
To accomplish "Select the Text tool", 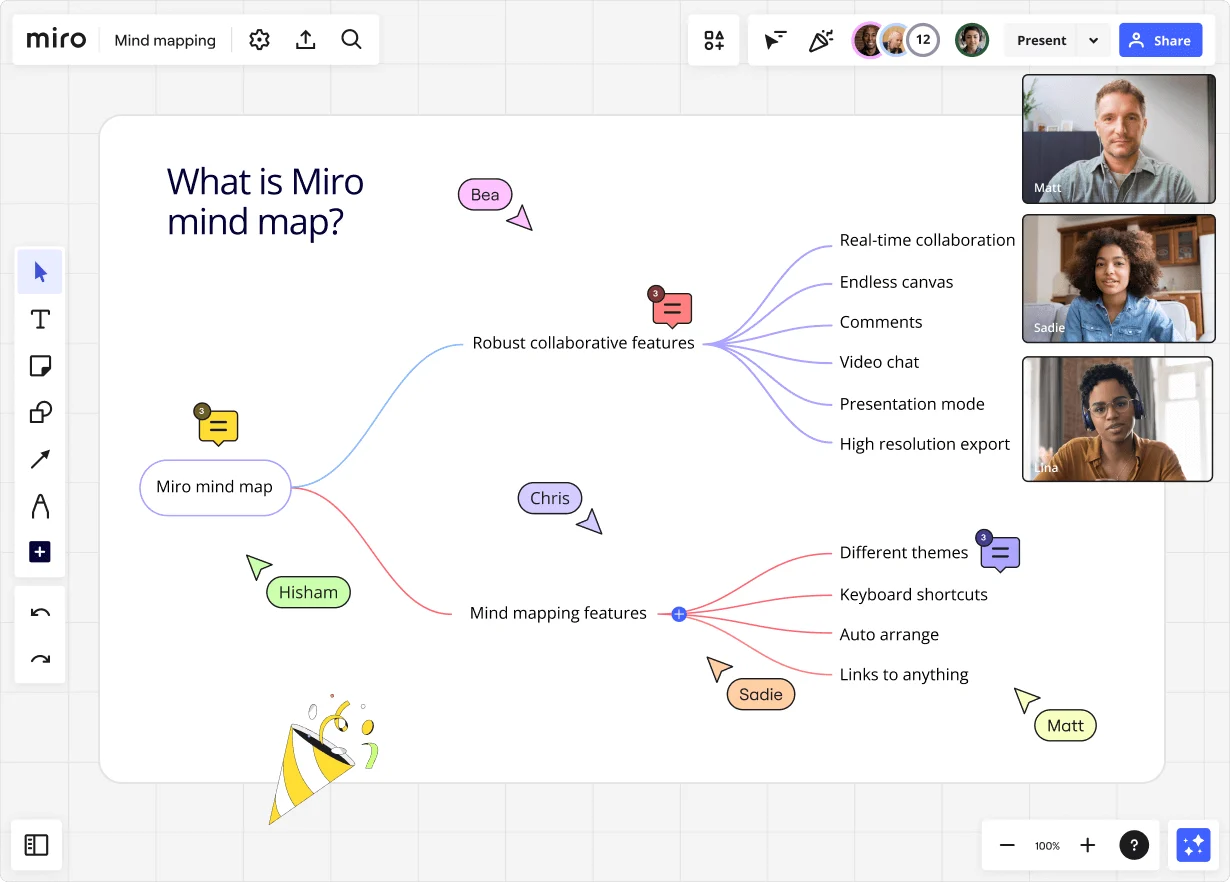I will coord(39,319).
